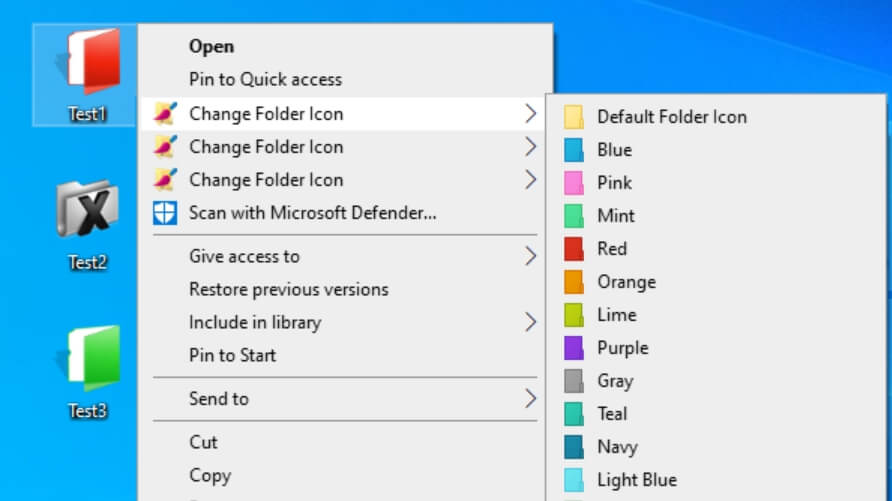Click the Microsoft Defender shield icon

click(164, 213)
